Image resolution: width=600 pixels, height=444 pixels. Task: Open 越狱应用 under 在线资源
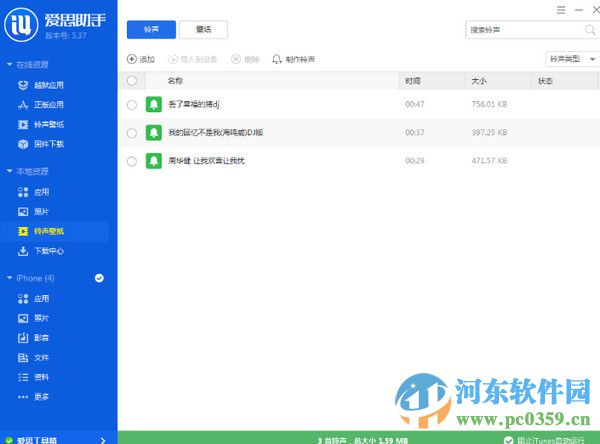41,85
